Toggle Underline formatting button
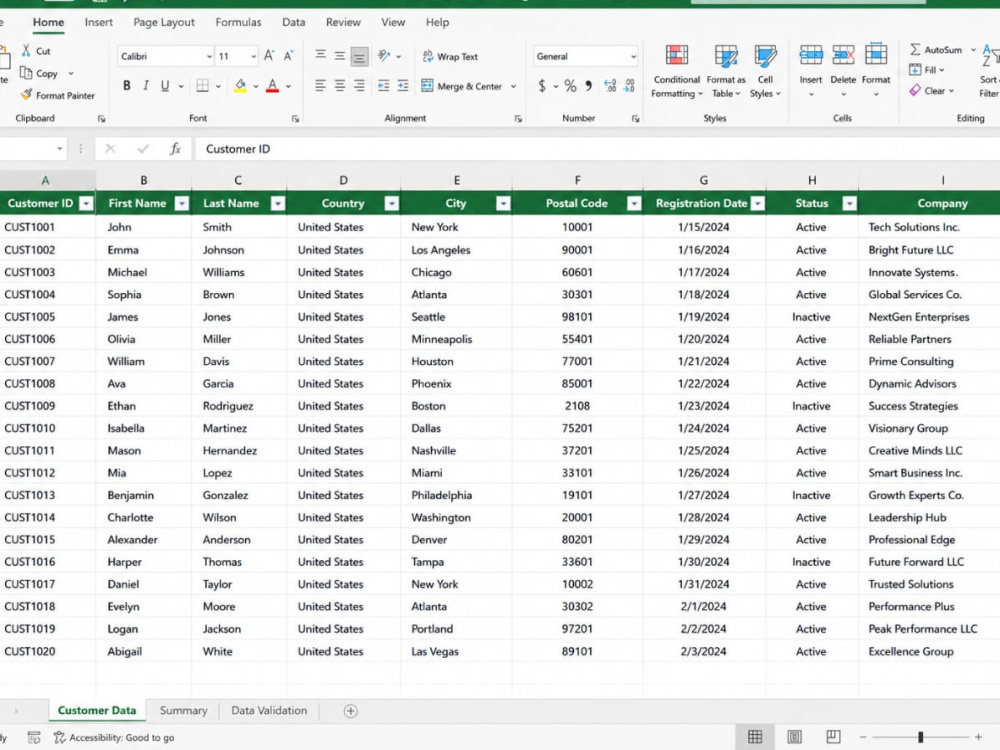The height and width of the screenshot is (750, 1000). 165,85
